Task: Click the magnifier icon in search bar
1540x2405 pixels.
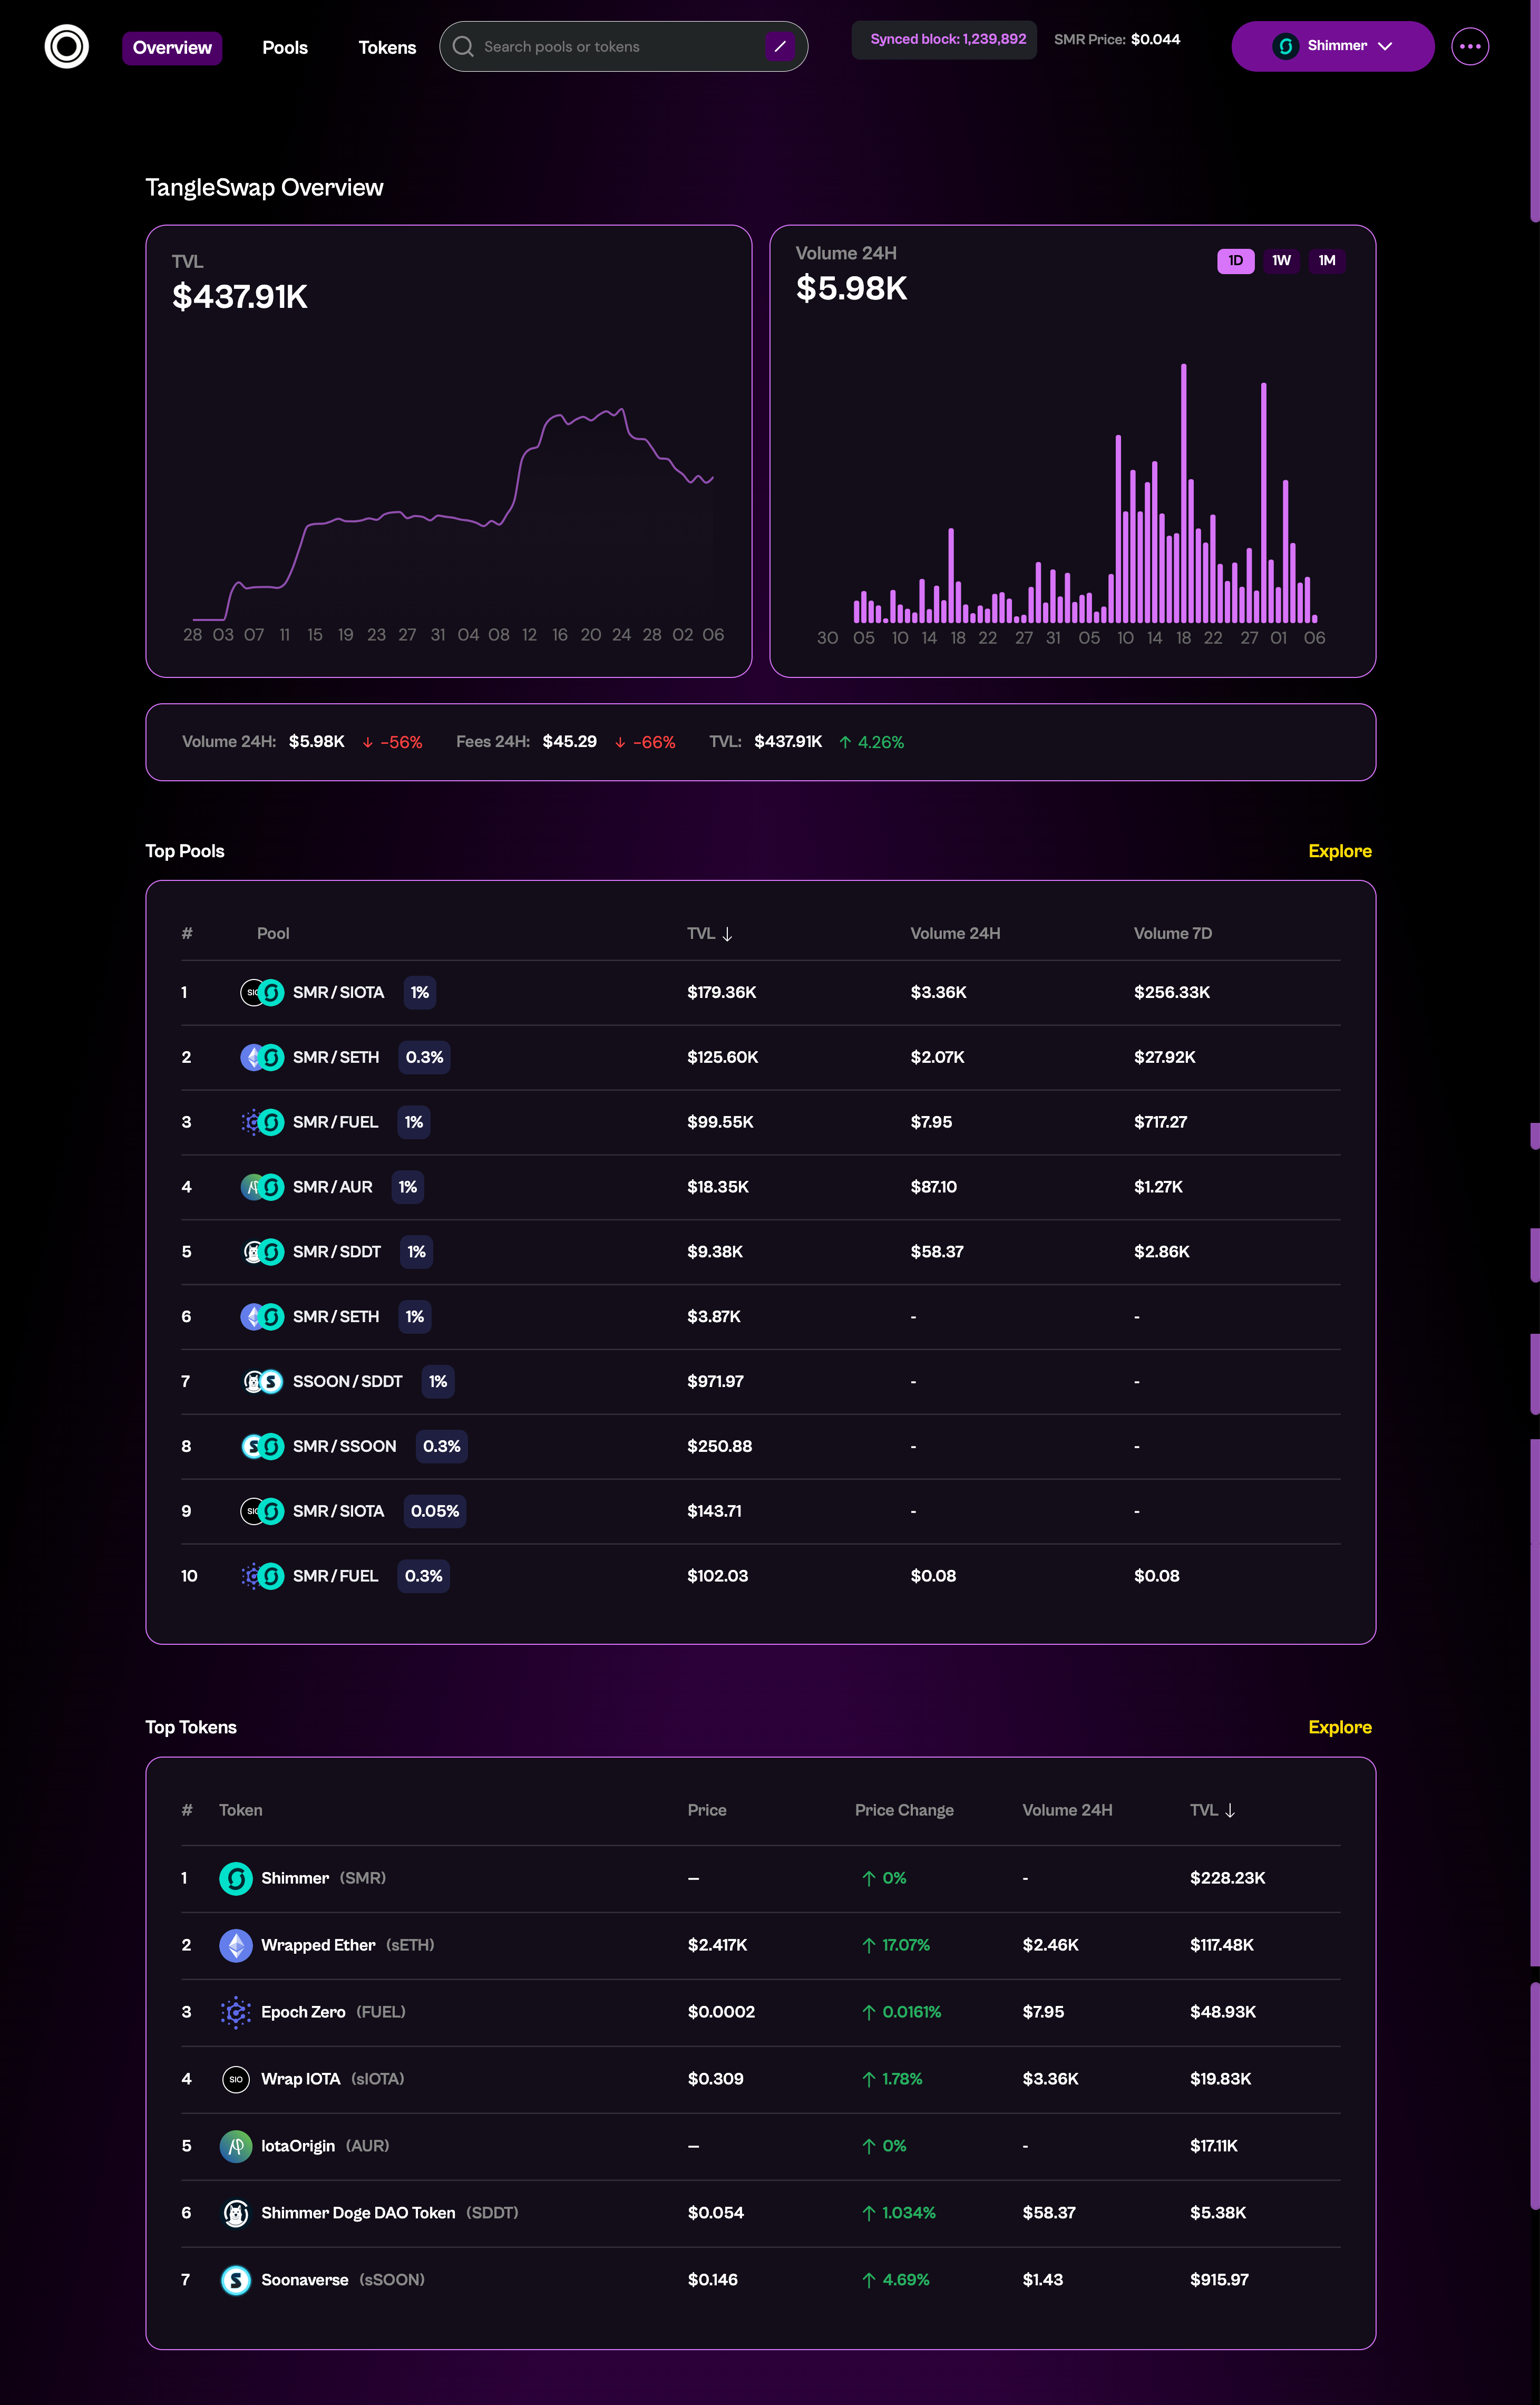Action: [x=463, y=46]
